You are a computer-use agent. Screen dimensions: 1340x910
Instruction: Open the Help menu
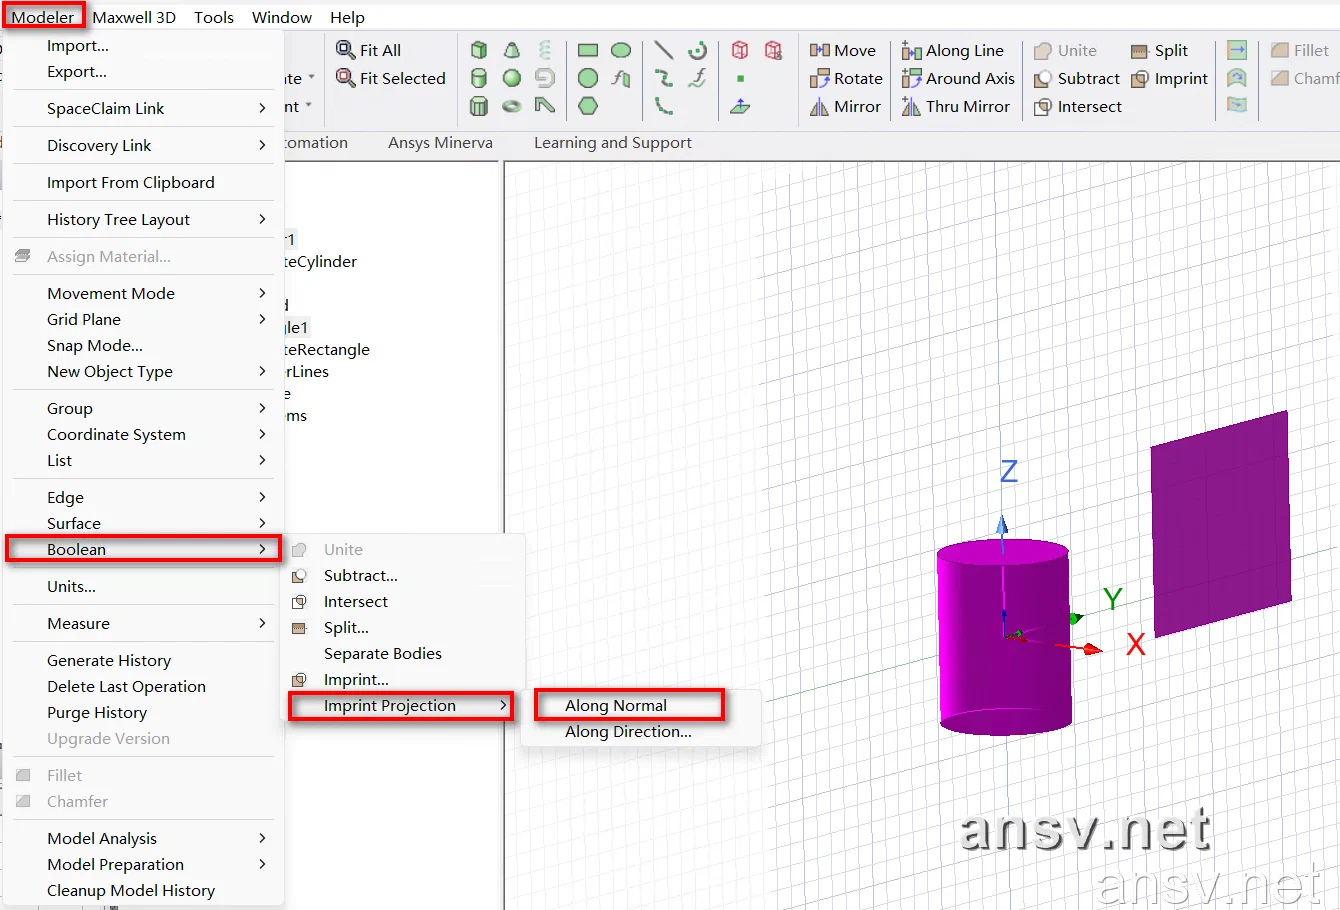[348, 17]
